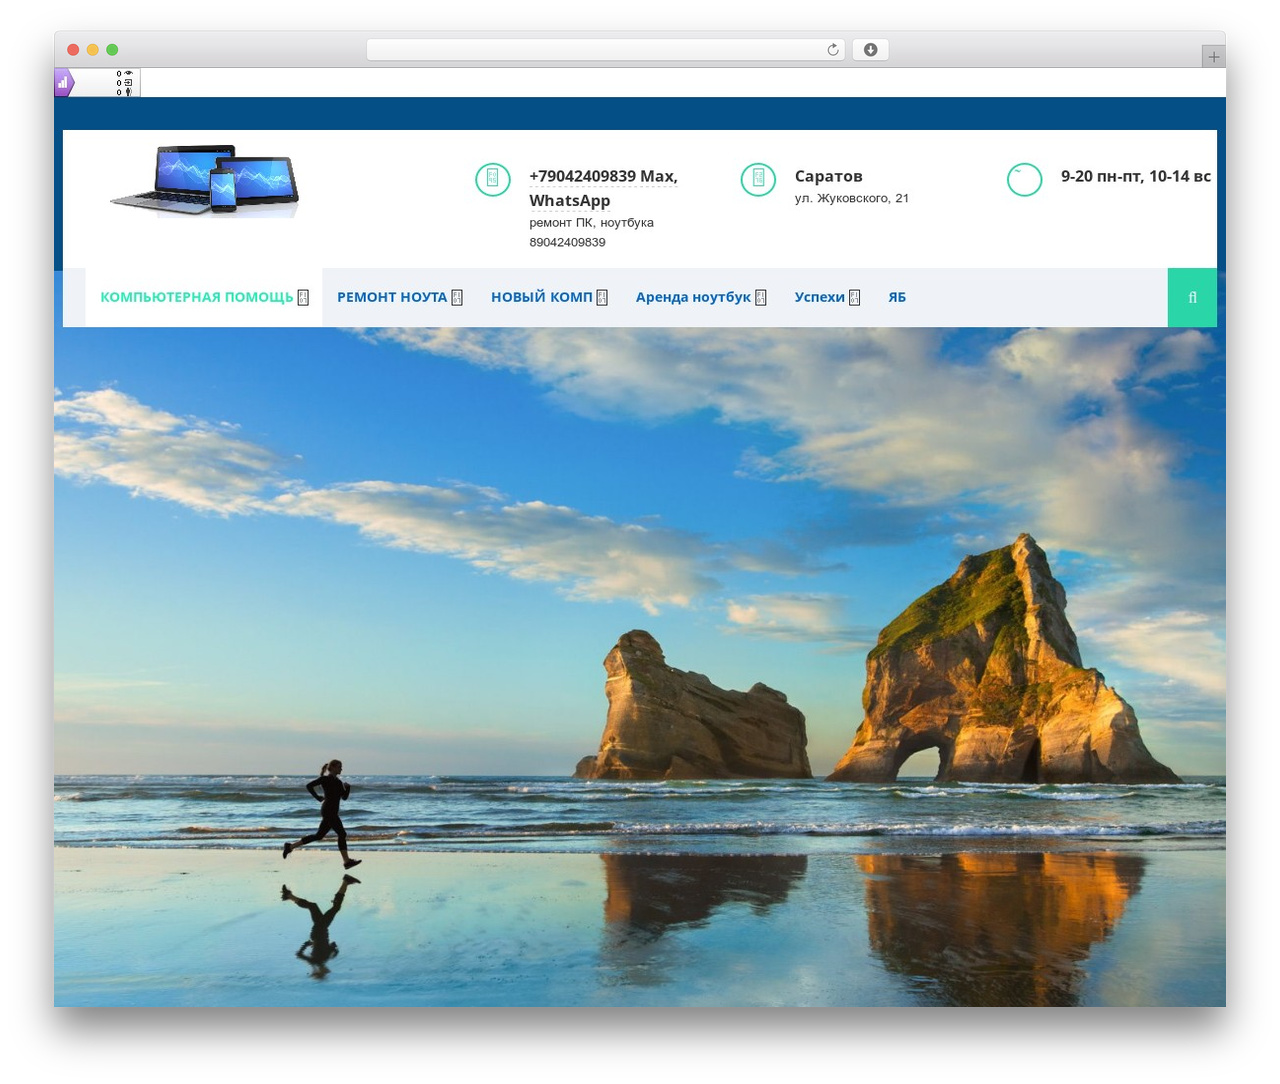Click the site logo with laptop and tablet
Viewport: 1280px width, 1084px height.
205,181
